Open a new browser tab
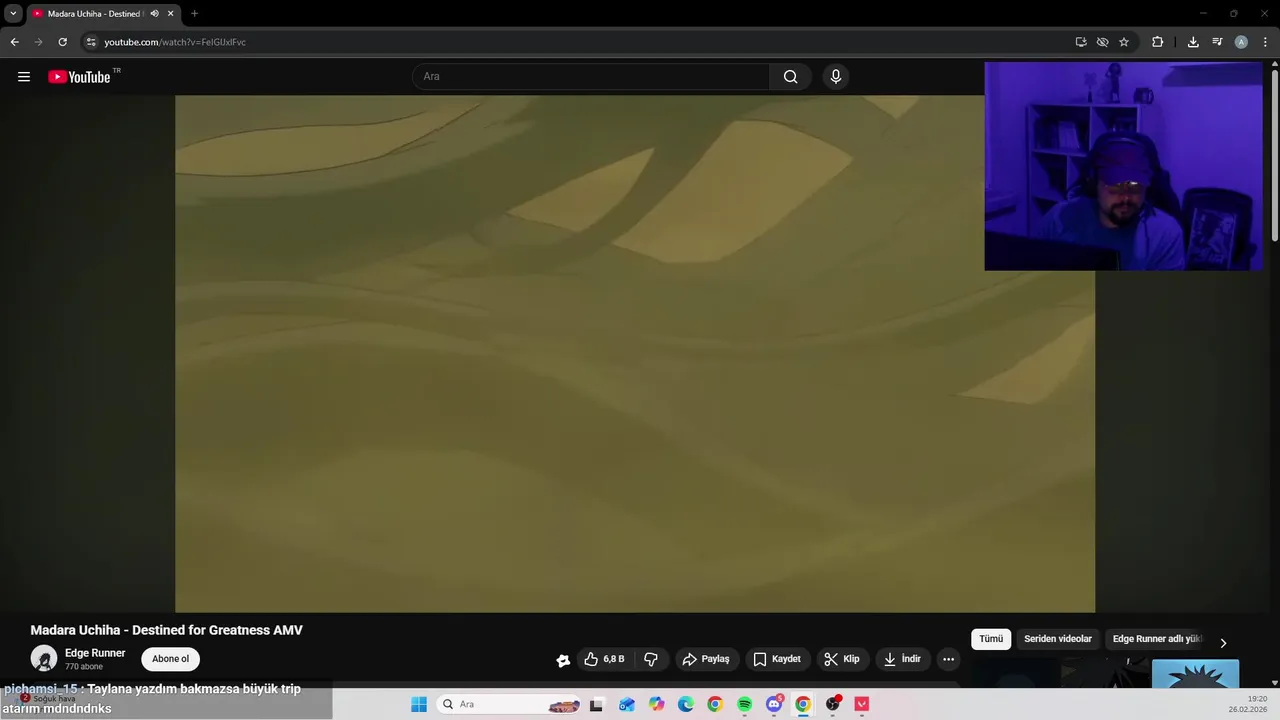The width and height of the screenshot is (1280, 720). pyautogui.click(x=194, y=14)
